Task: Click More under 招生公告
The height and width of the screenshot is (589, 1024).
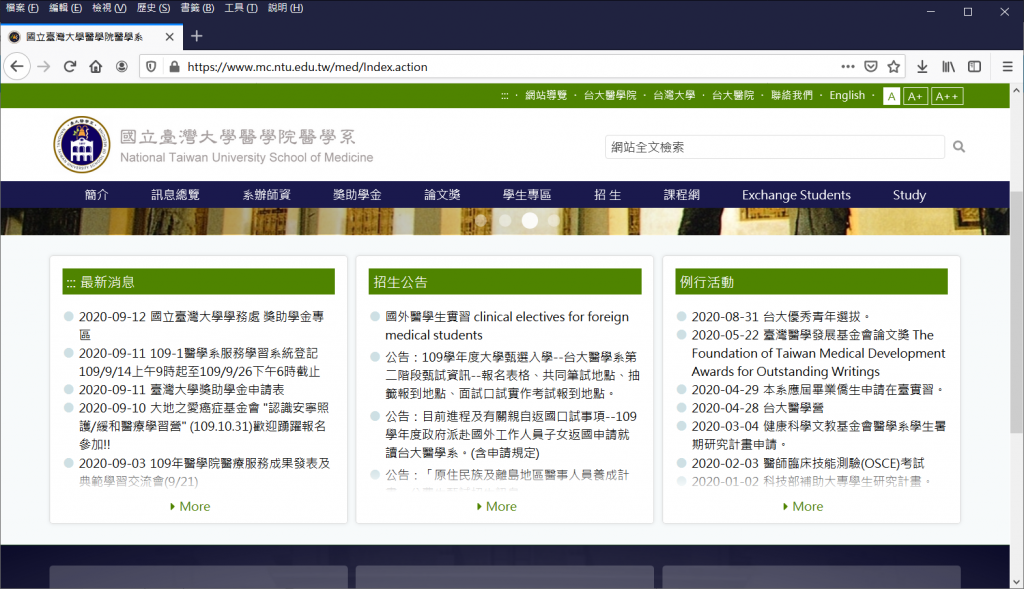Action: coord(496,506)
